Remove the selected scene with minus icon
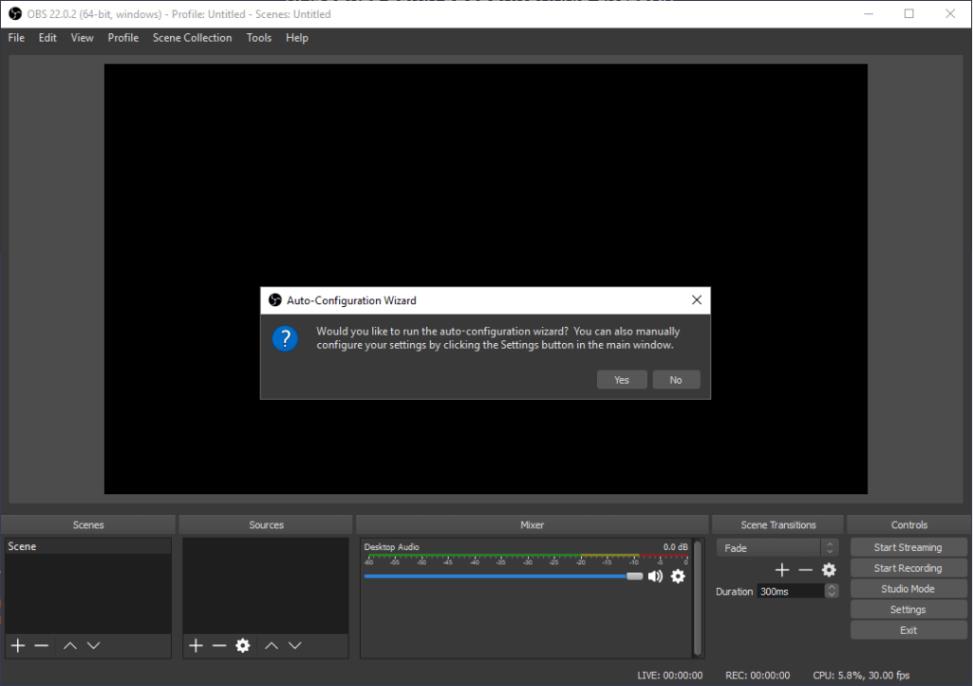973x686 pixels. click(42, 646)
